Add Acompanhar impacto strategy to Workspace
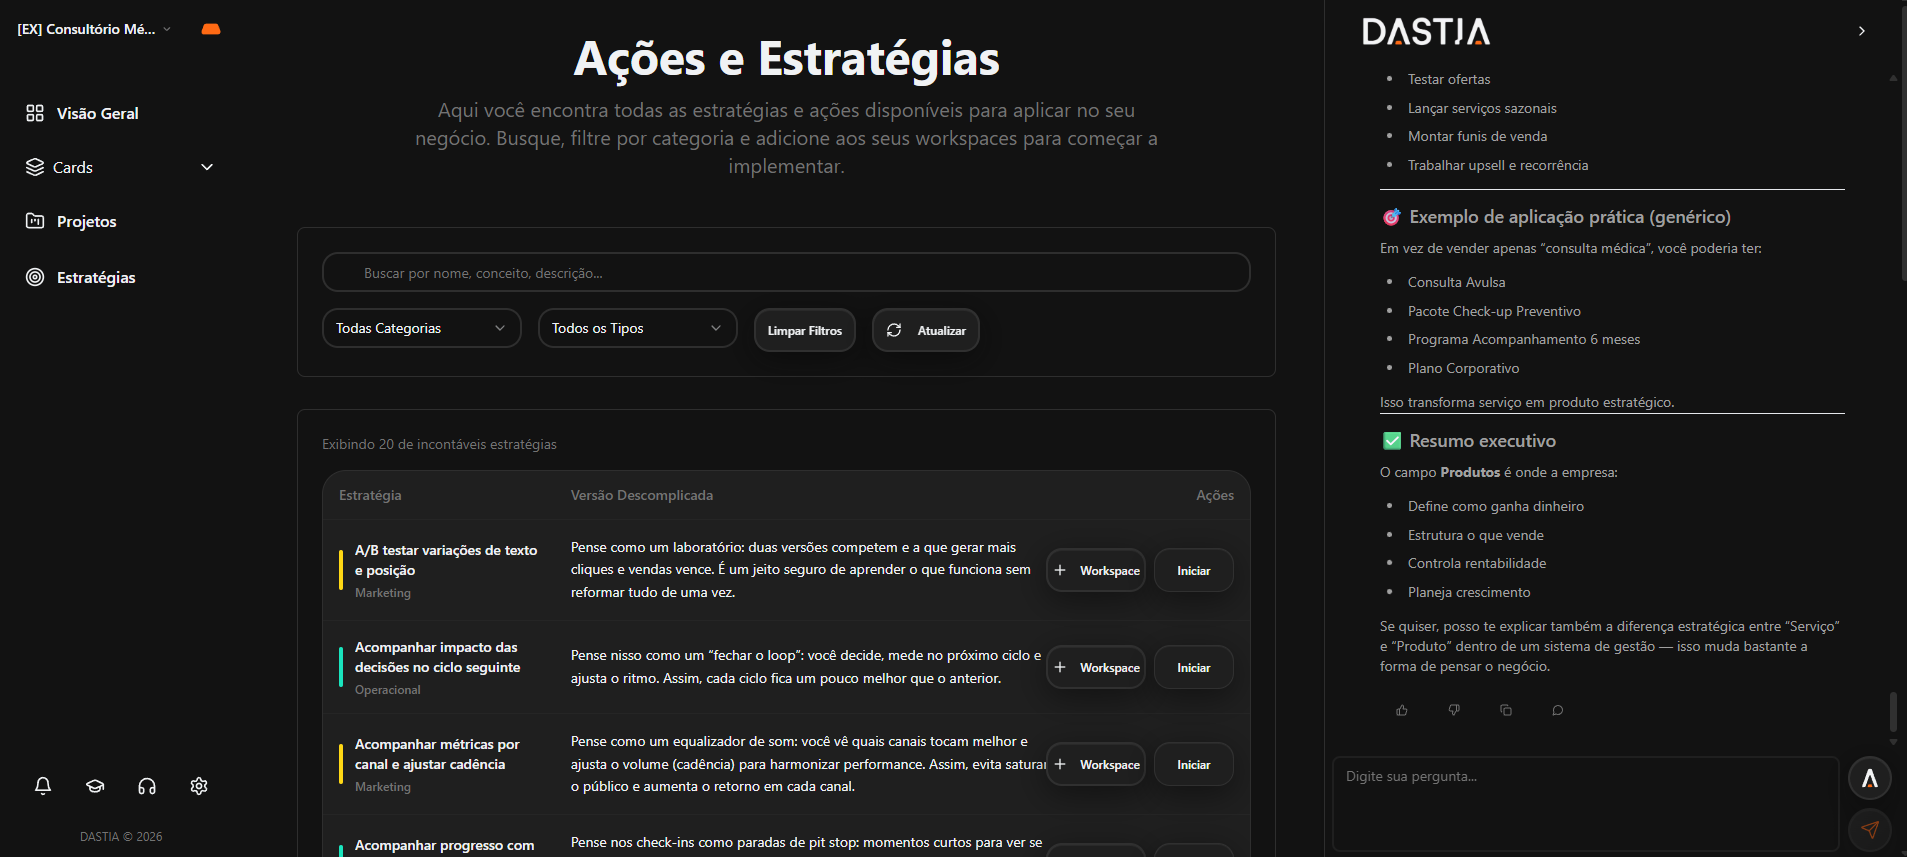Screen dimensions: 1907x857 [1096, 667]
